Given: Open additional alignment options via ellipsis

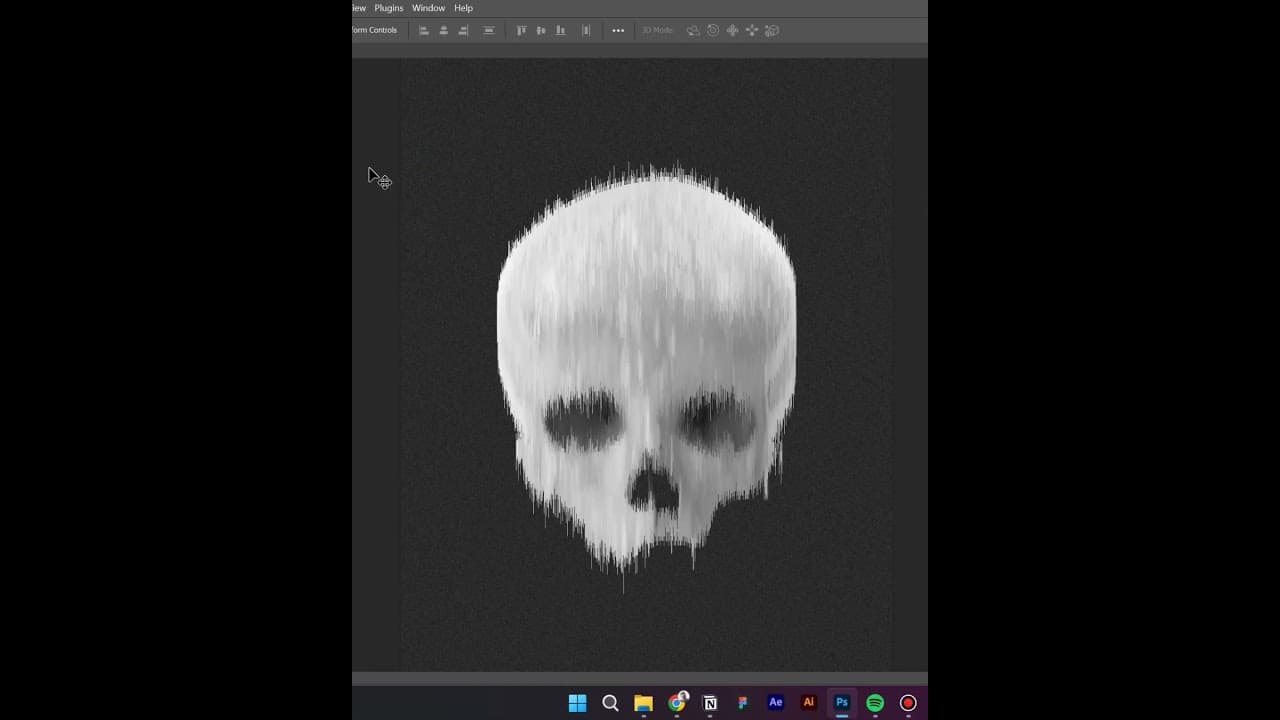Looking at the screenshot, I should click(617, 30).
